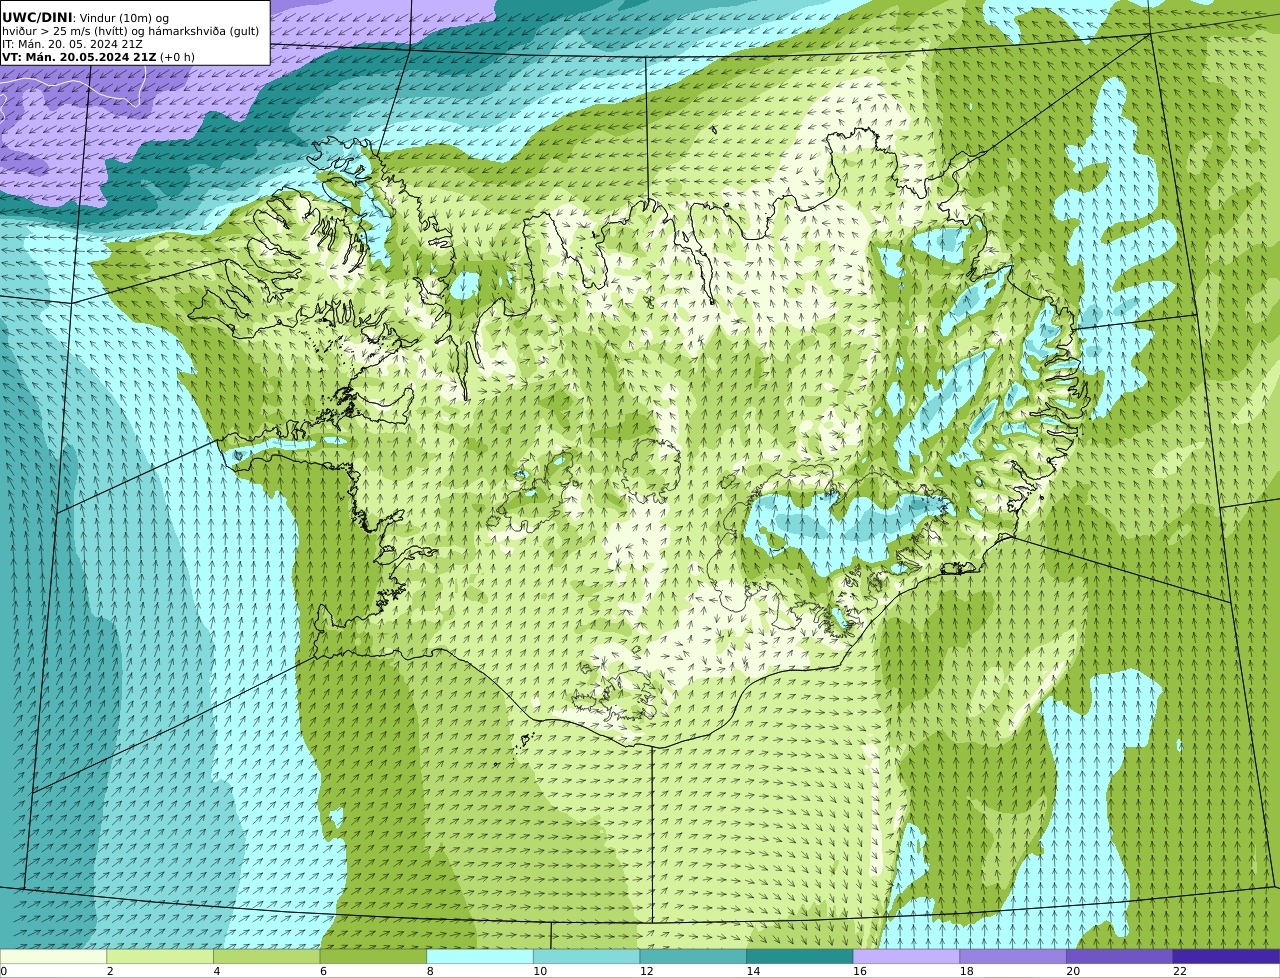The image size is (1280, 978).
Task: Click the olive green 6–8 m/s legend swatch
Action: tap(373, 957)
